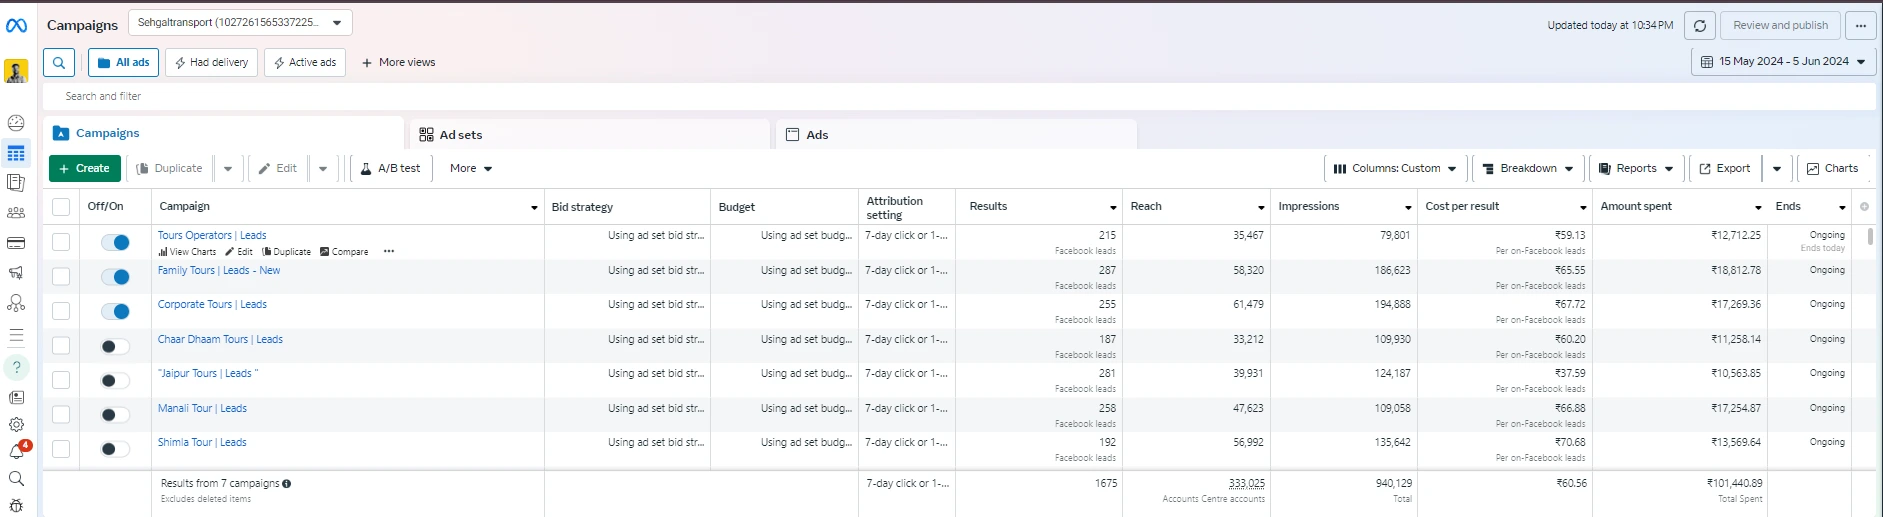1883x517 pixels.
Task: Open the three-dot more options menu
Action: tap(1860, 25)
